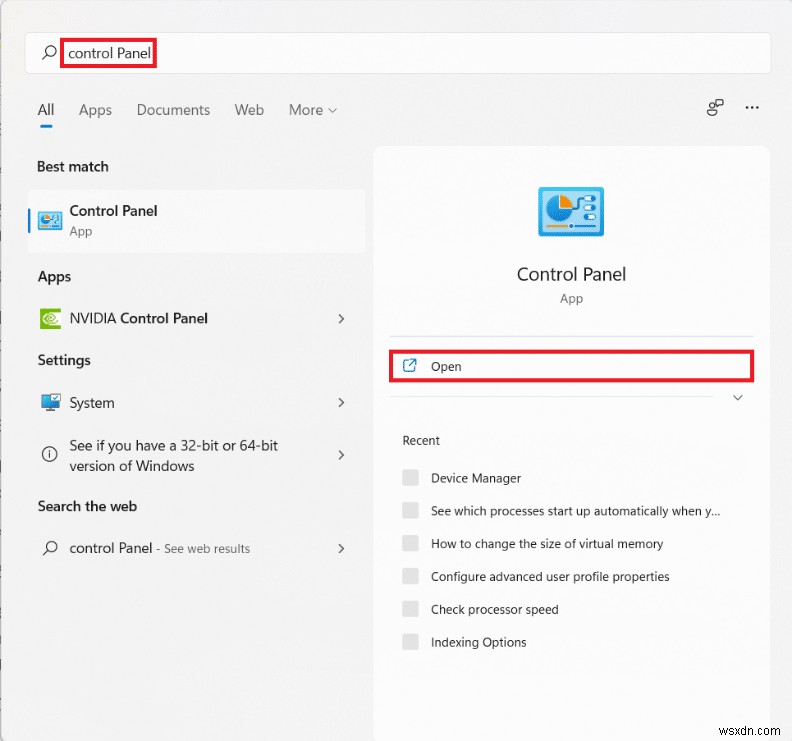Click into the search text field with control Panel
The width and height of the screenshot is (792, 741).
tap(398, 53)
